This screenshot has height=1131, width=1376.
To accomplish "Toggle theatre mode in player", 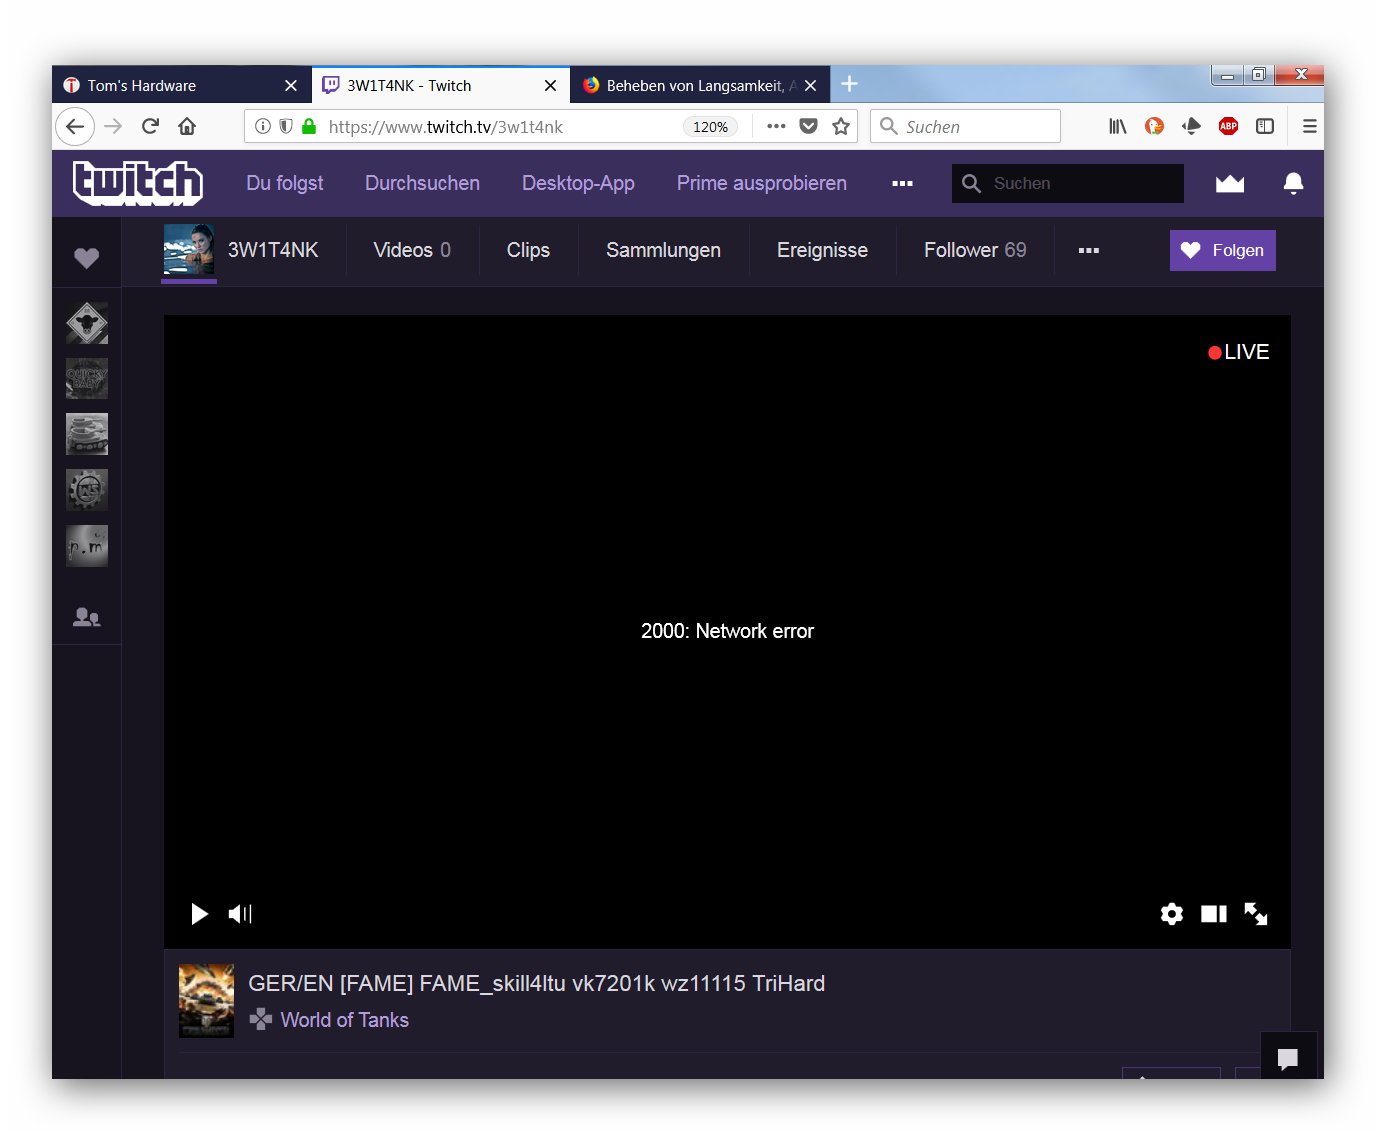I will 1214,914.
